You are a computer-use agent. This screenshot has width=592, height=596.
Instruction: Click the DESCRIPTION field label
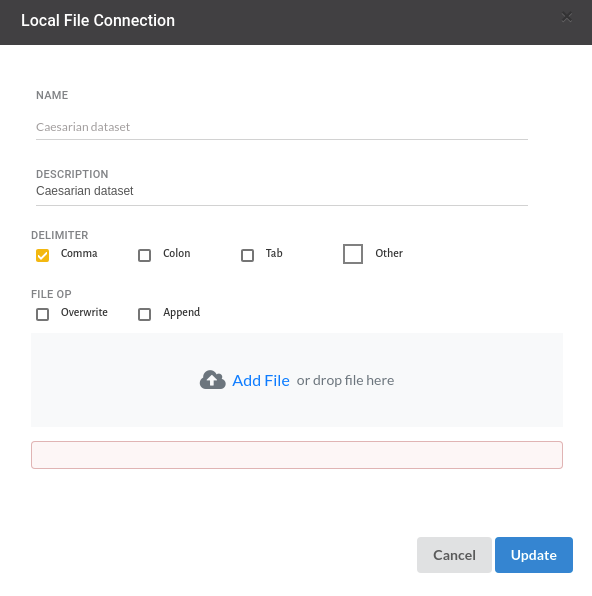[72, 174]
